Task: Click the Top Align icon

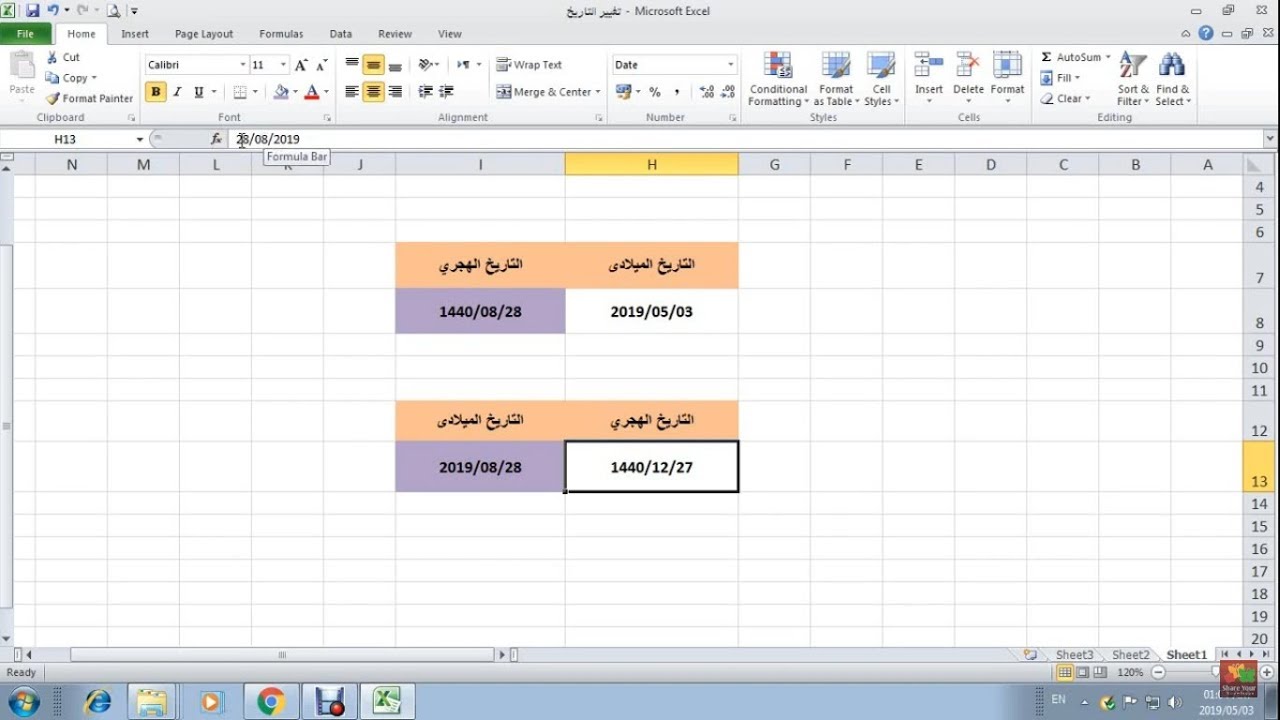Action: pos(352,65)
